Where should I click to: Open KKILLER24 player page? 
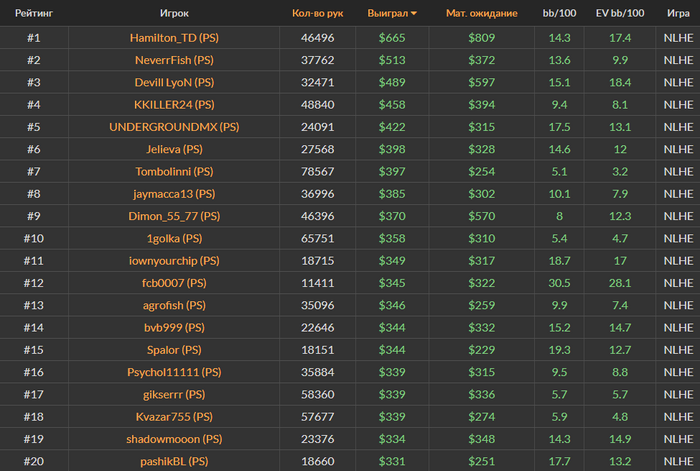click(163, 104)
